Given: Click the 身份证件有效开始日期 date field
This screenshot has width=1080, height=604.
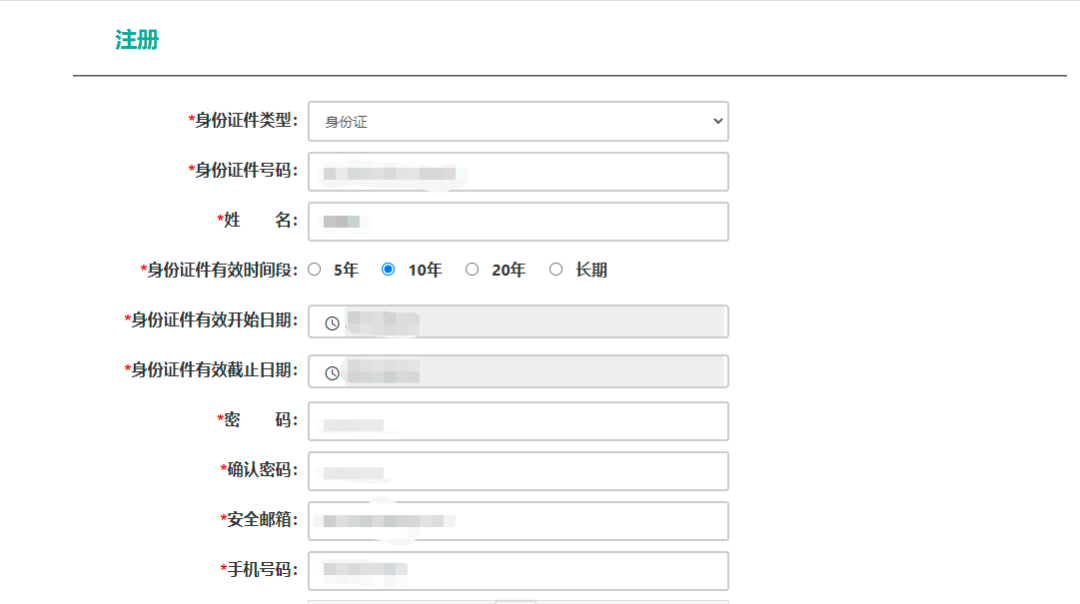Looking at the screenshot, I should click(x=518, y=321).
